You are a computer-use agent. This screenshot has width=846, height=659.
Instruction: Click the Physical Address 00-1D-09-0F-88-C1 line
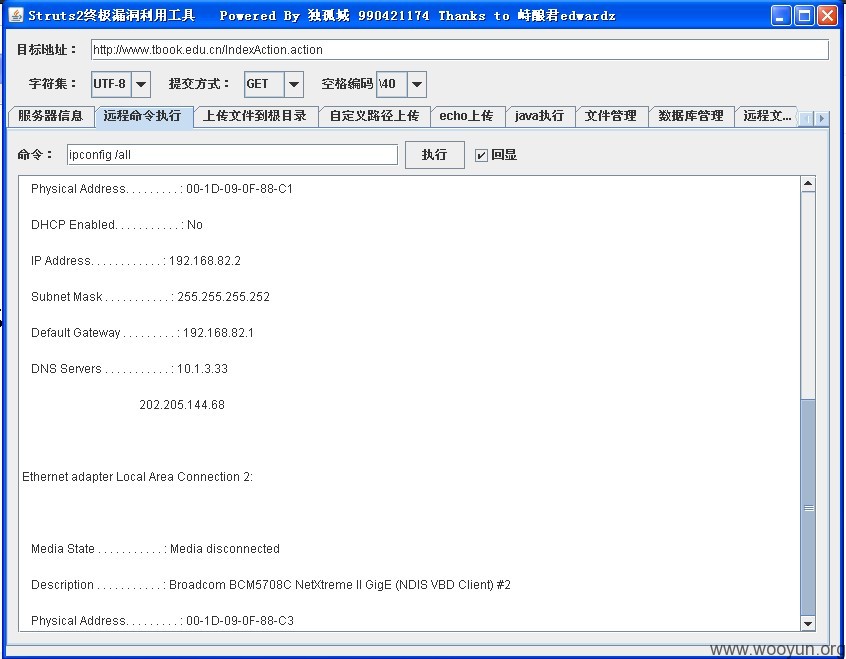coord(162,189)
